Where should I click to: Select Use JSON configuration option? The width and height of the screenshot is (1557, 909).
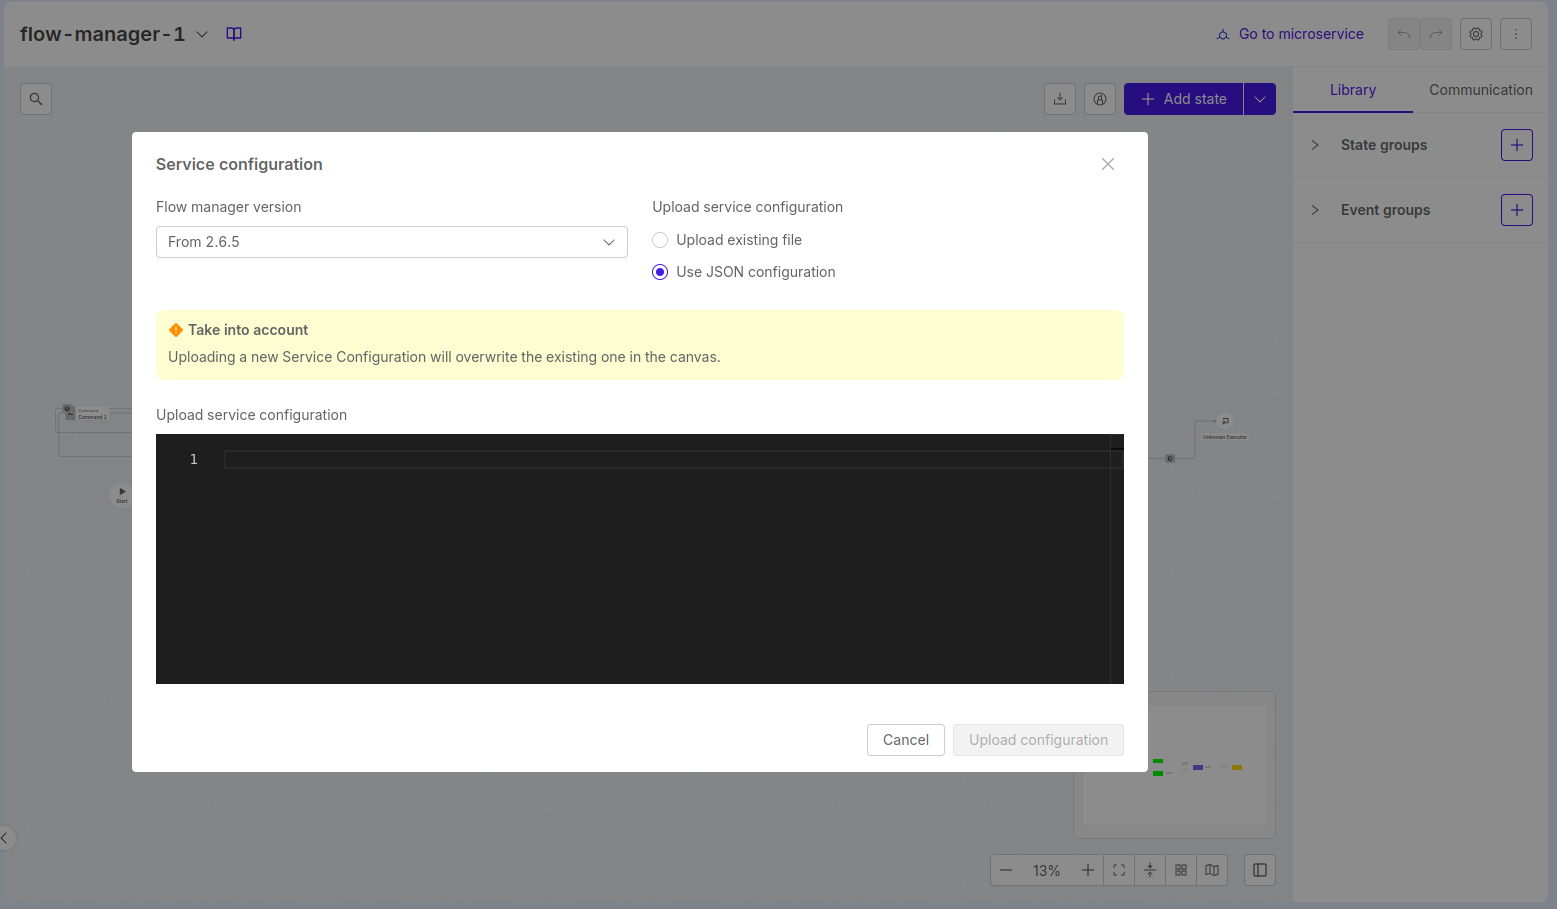660,272
